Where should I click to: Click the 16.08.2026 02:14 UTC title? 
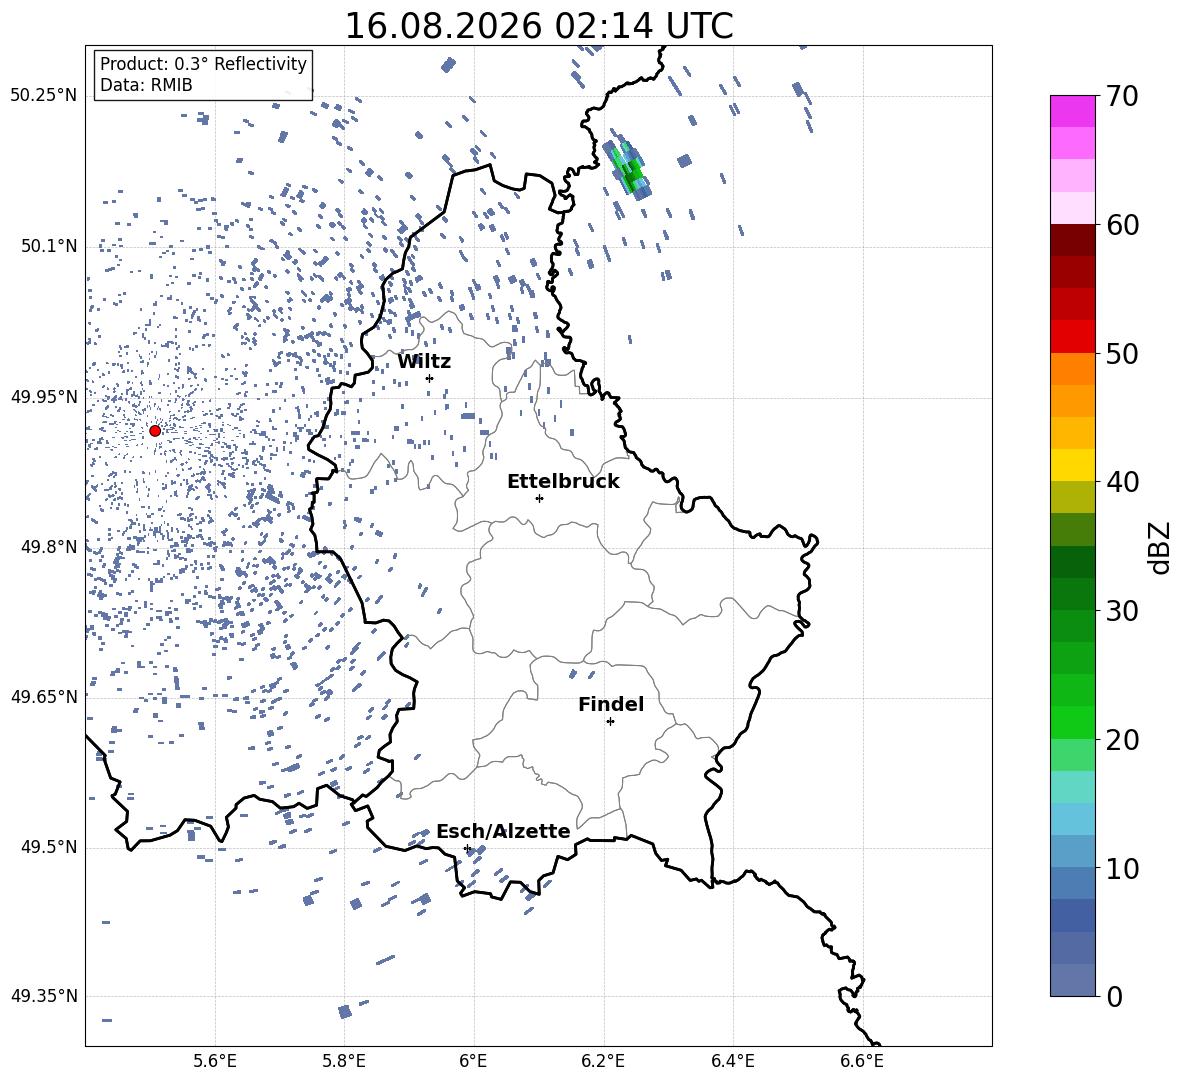pyautogui.click(x=539, y=26)
